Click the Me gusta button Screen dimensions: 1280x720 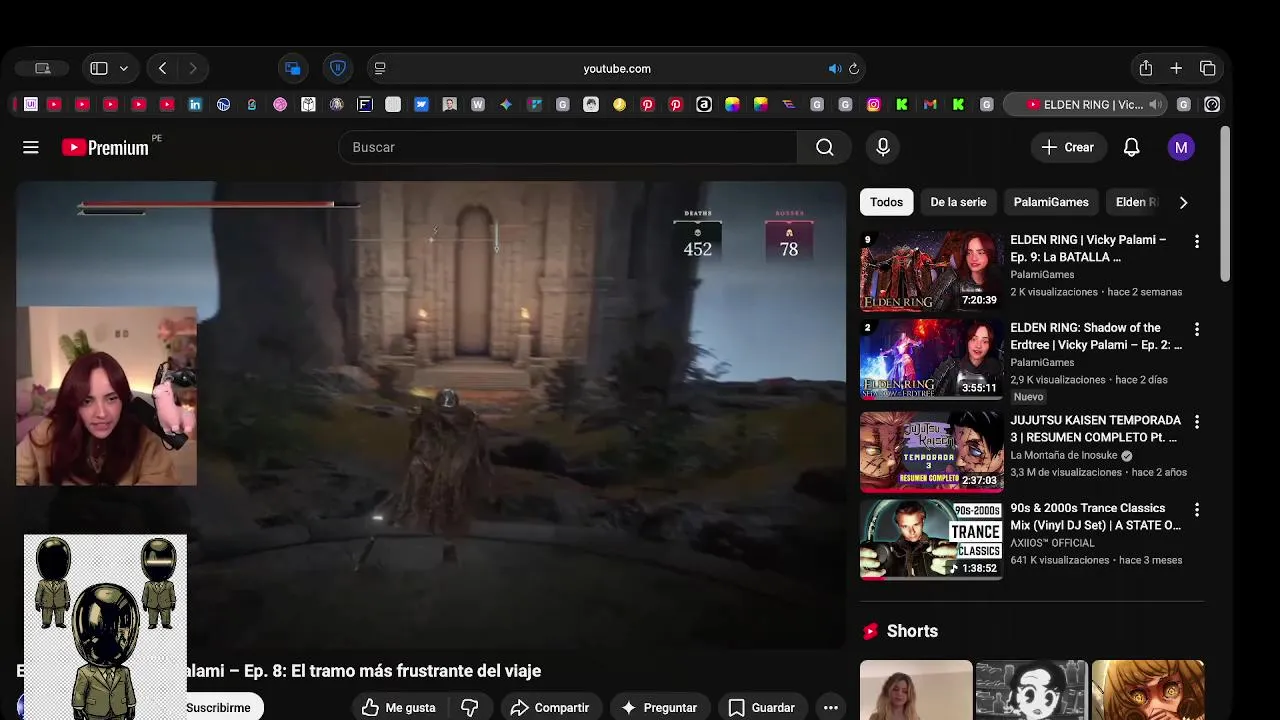click(x=399, y=707)
